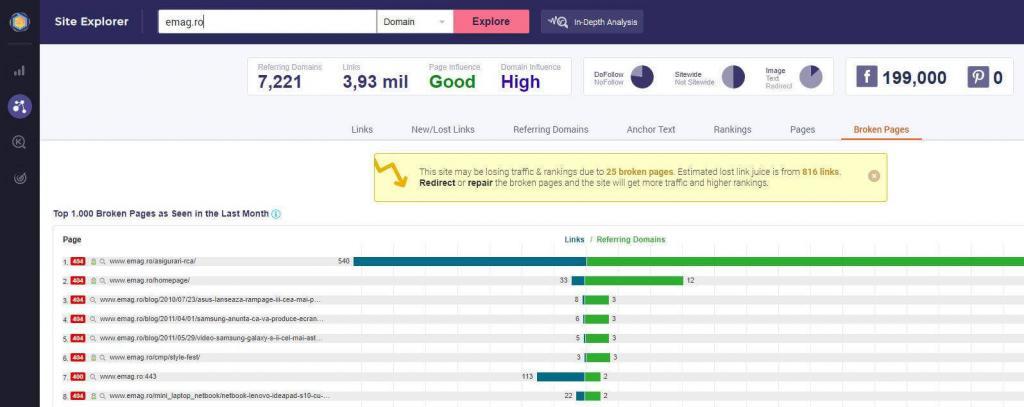Viewport: 1024px width, 407px height.
Task: Click the pink Explore button
Action: pyautogui.click(x=491, y=22)
